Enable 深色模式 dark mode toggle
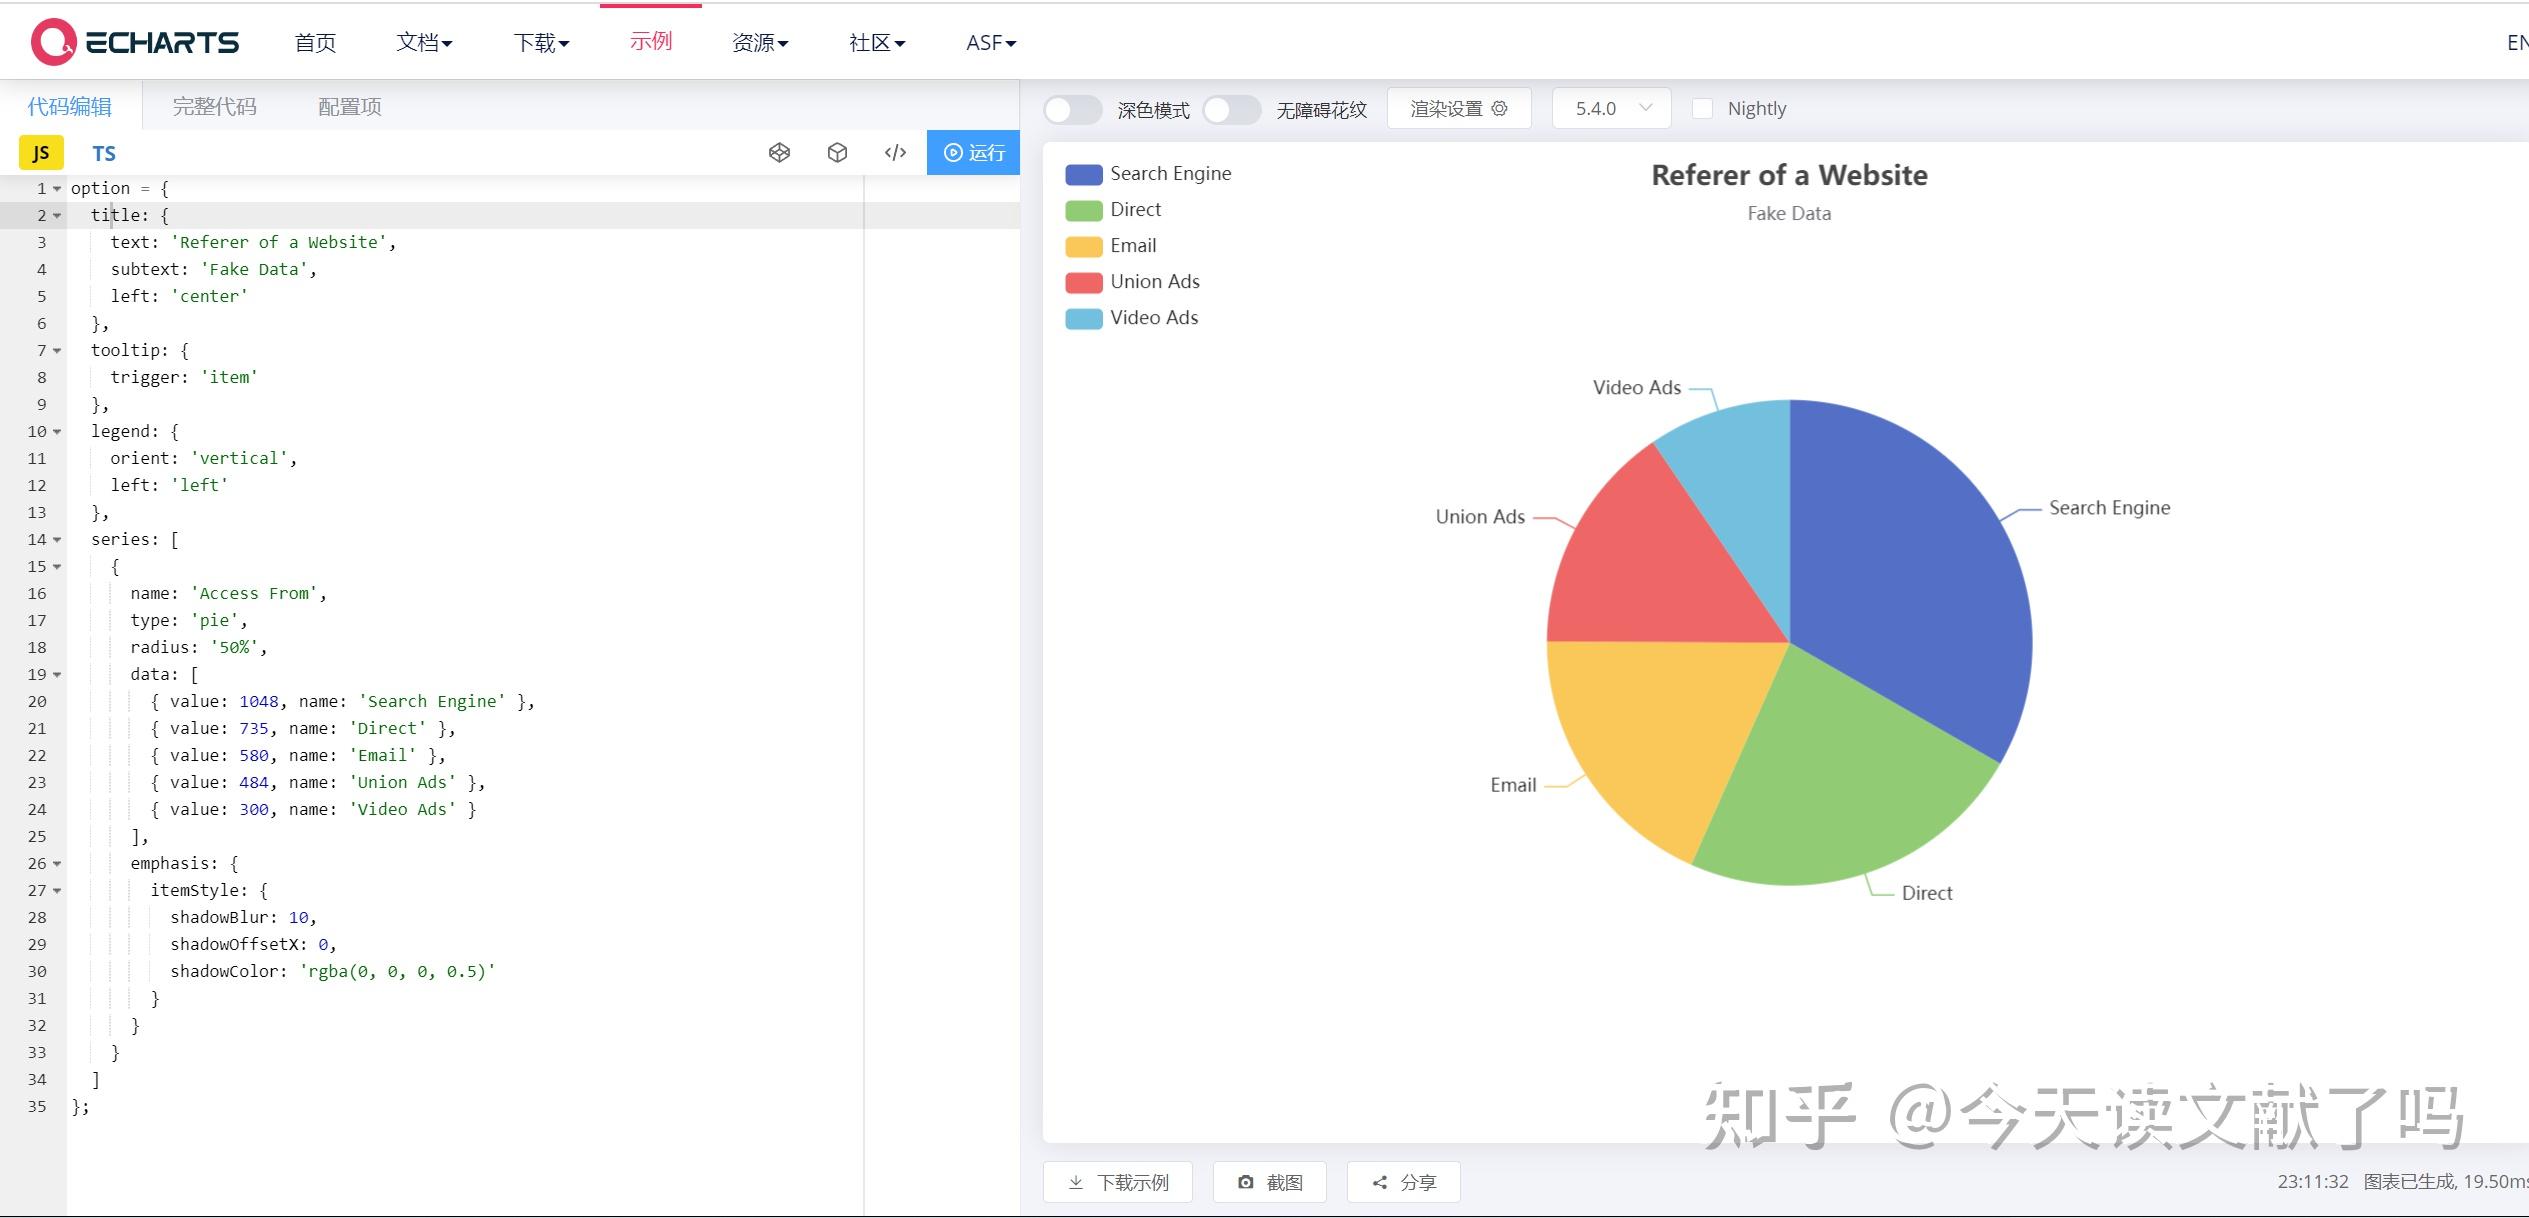2529x1218 pixels. tap(1072, 109)
